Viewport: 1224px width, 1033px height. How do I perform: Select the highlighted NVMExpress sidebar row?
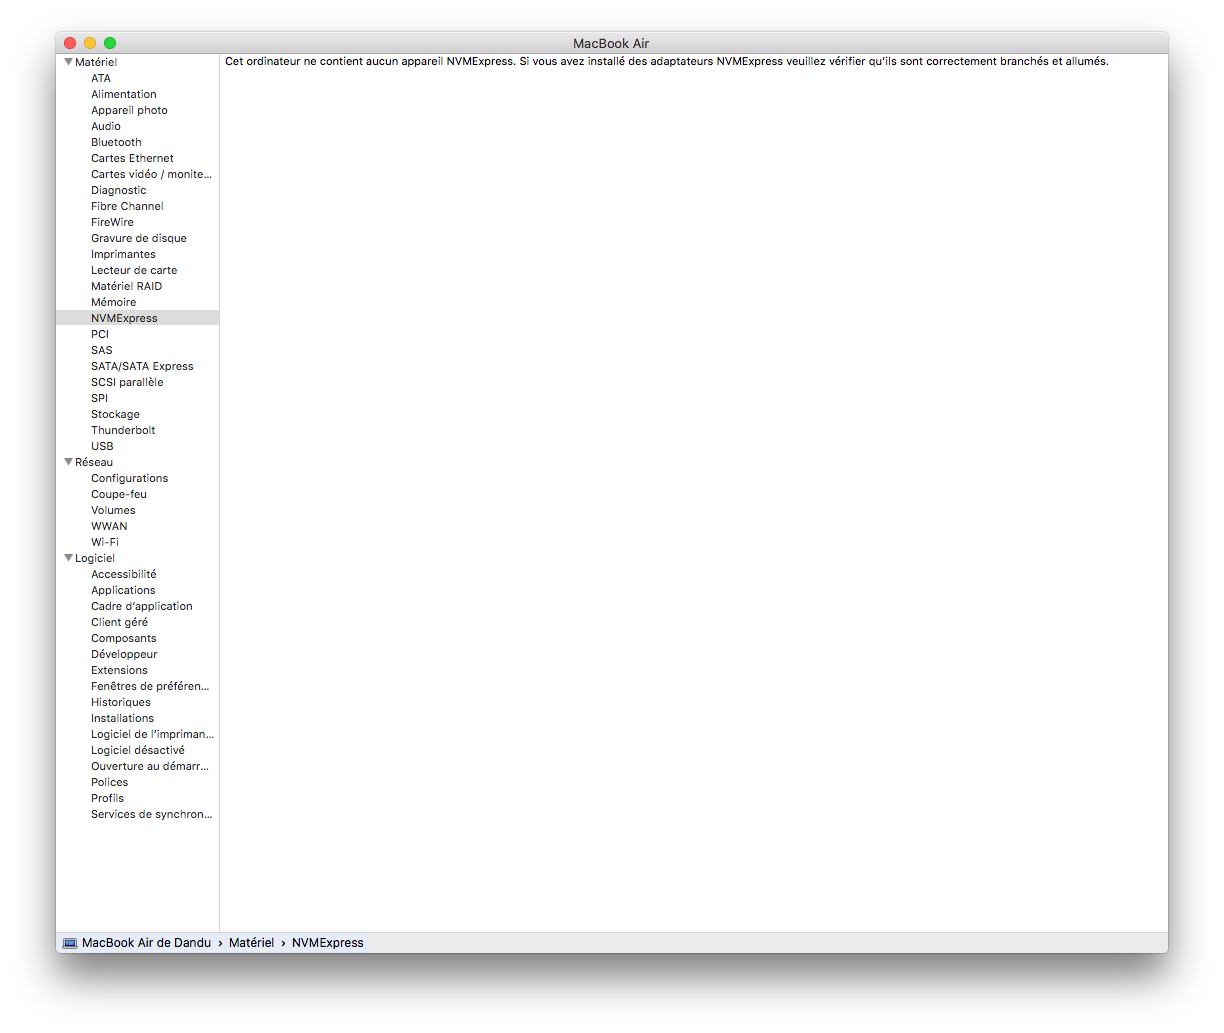(137, 318)
